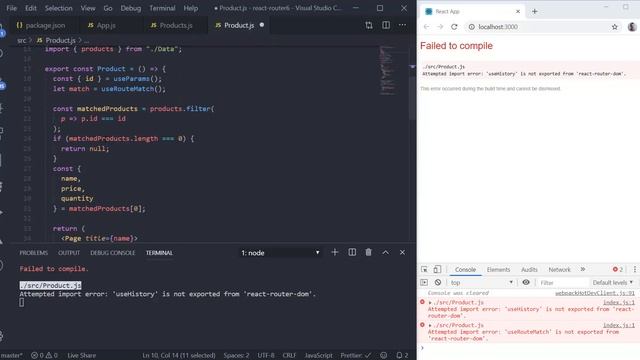Open notifications bell in status bar
Viewport: 640px width, 360px height.
402,356
